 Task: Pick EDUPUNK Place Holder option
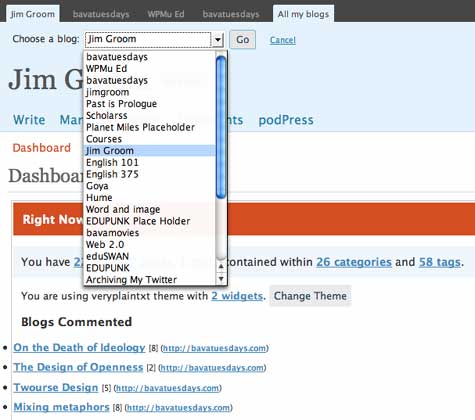click(149, 221)
